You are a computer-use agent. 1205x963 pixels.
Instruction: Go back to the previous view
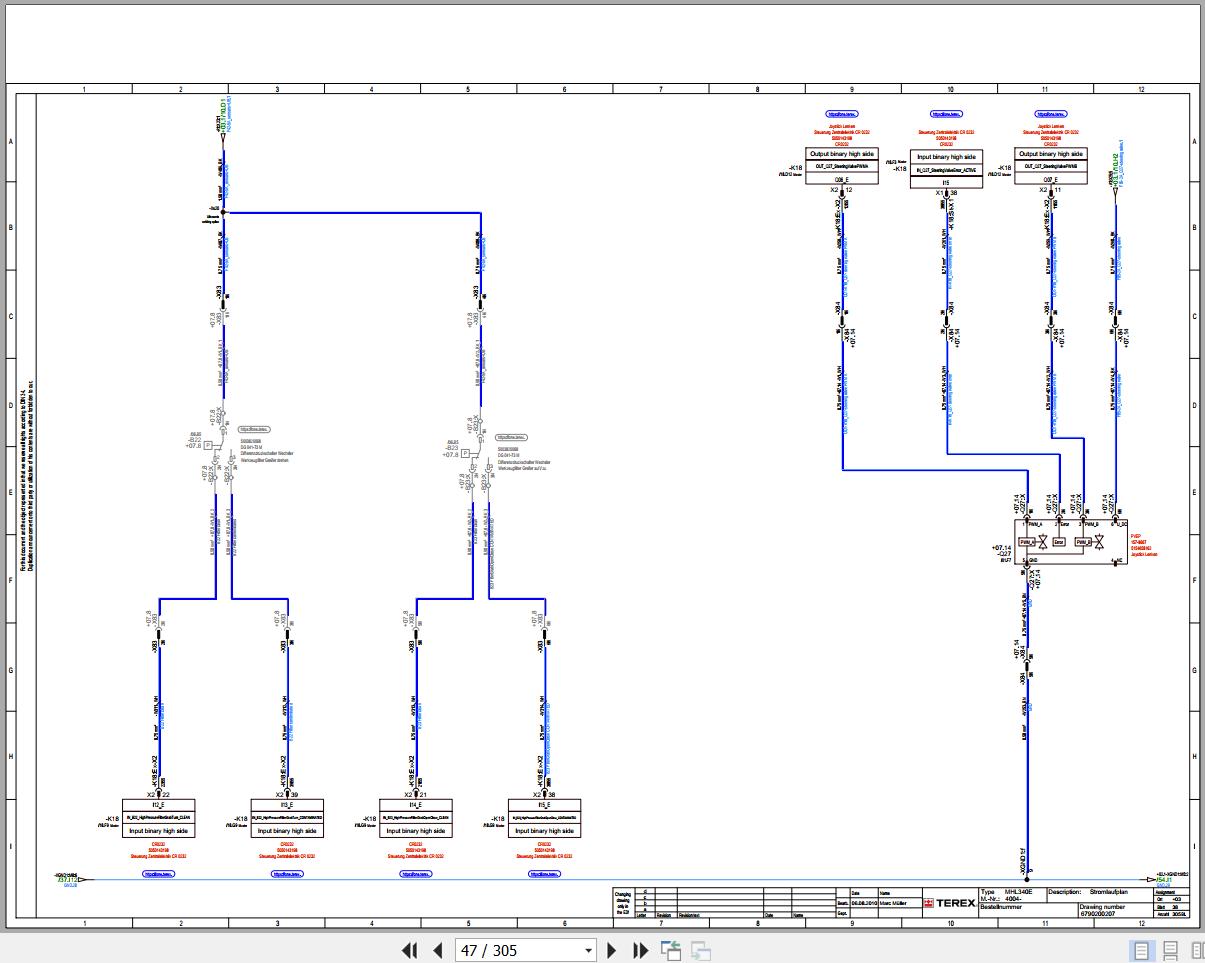[x=670, y=950]
